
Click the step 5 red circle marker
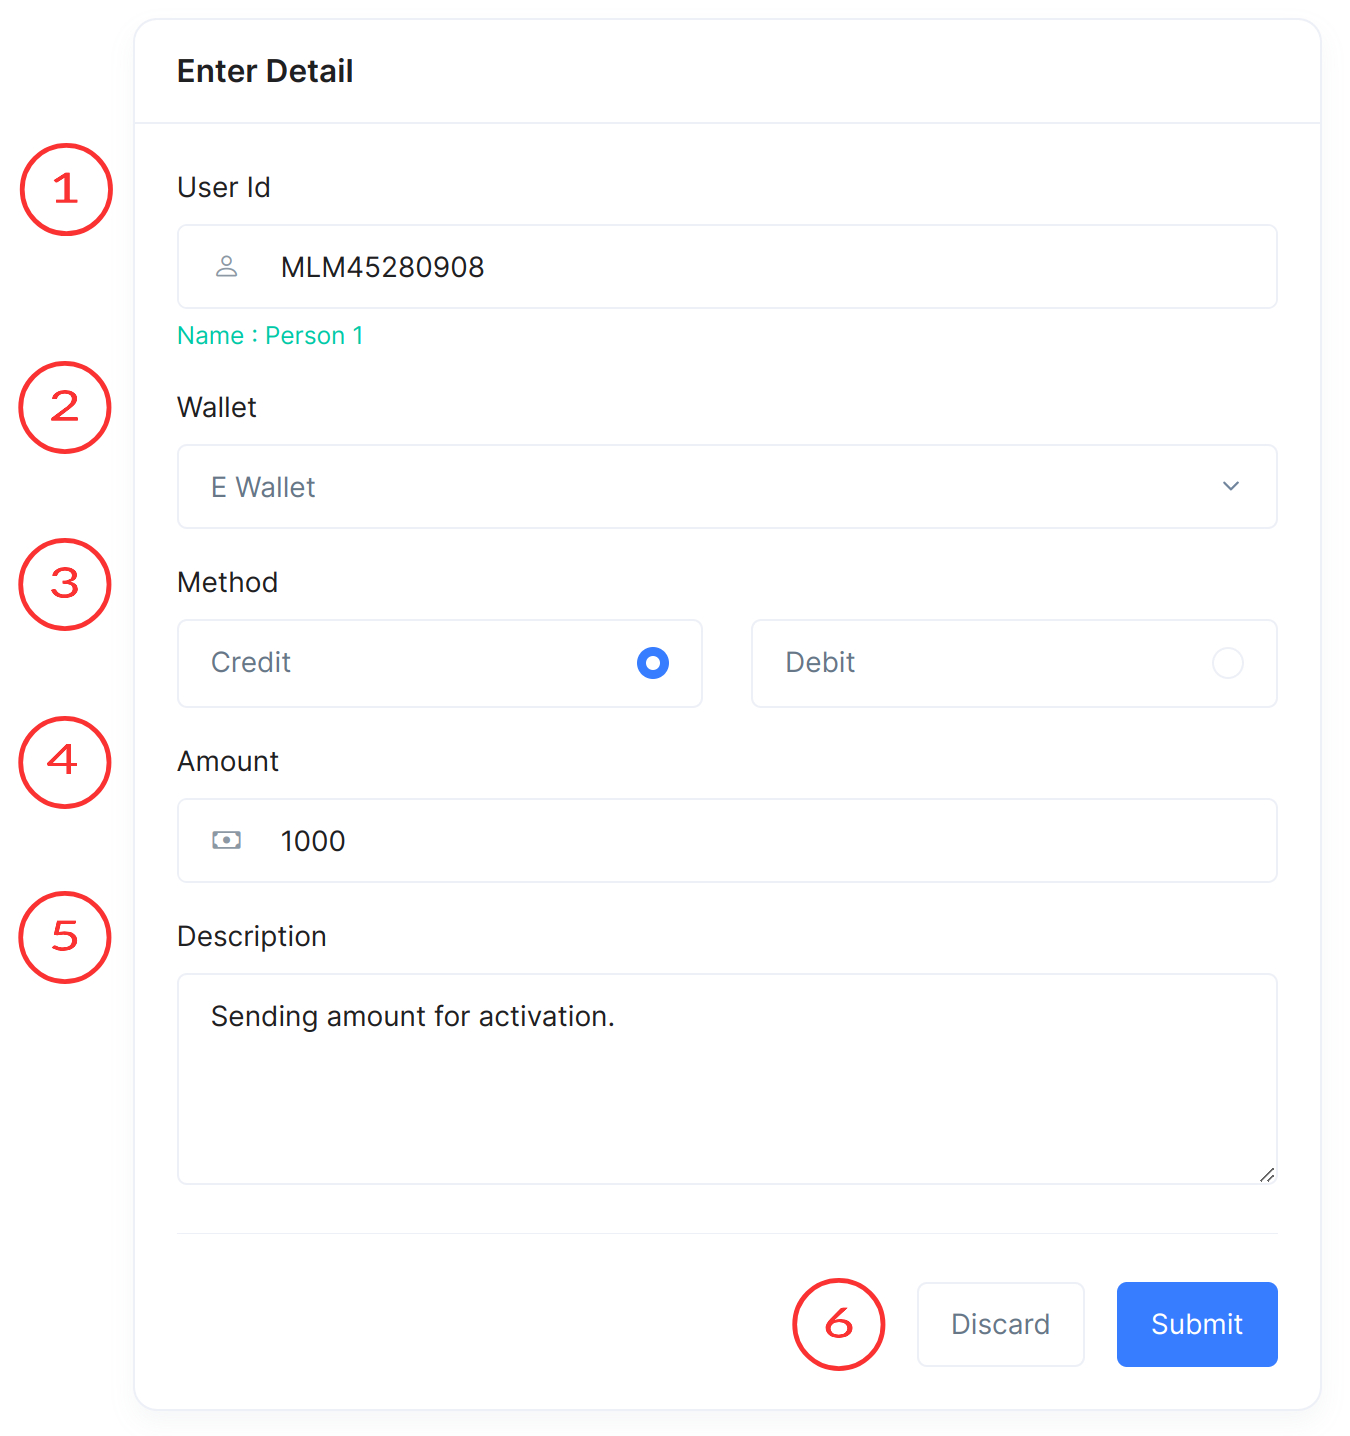point(66,937)
